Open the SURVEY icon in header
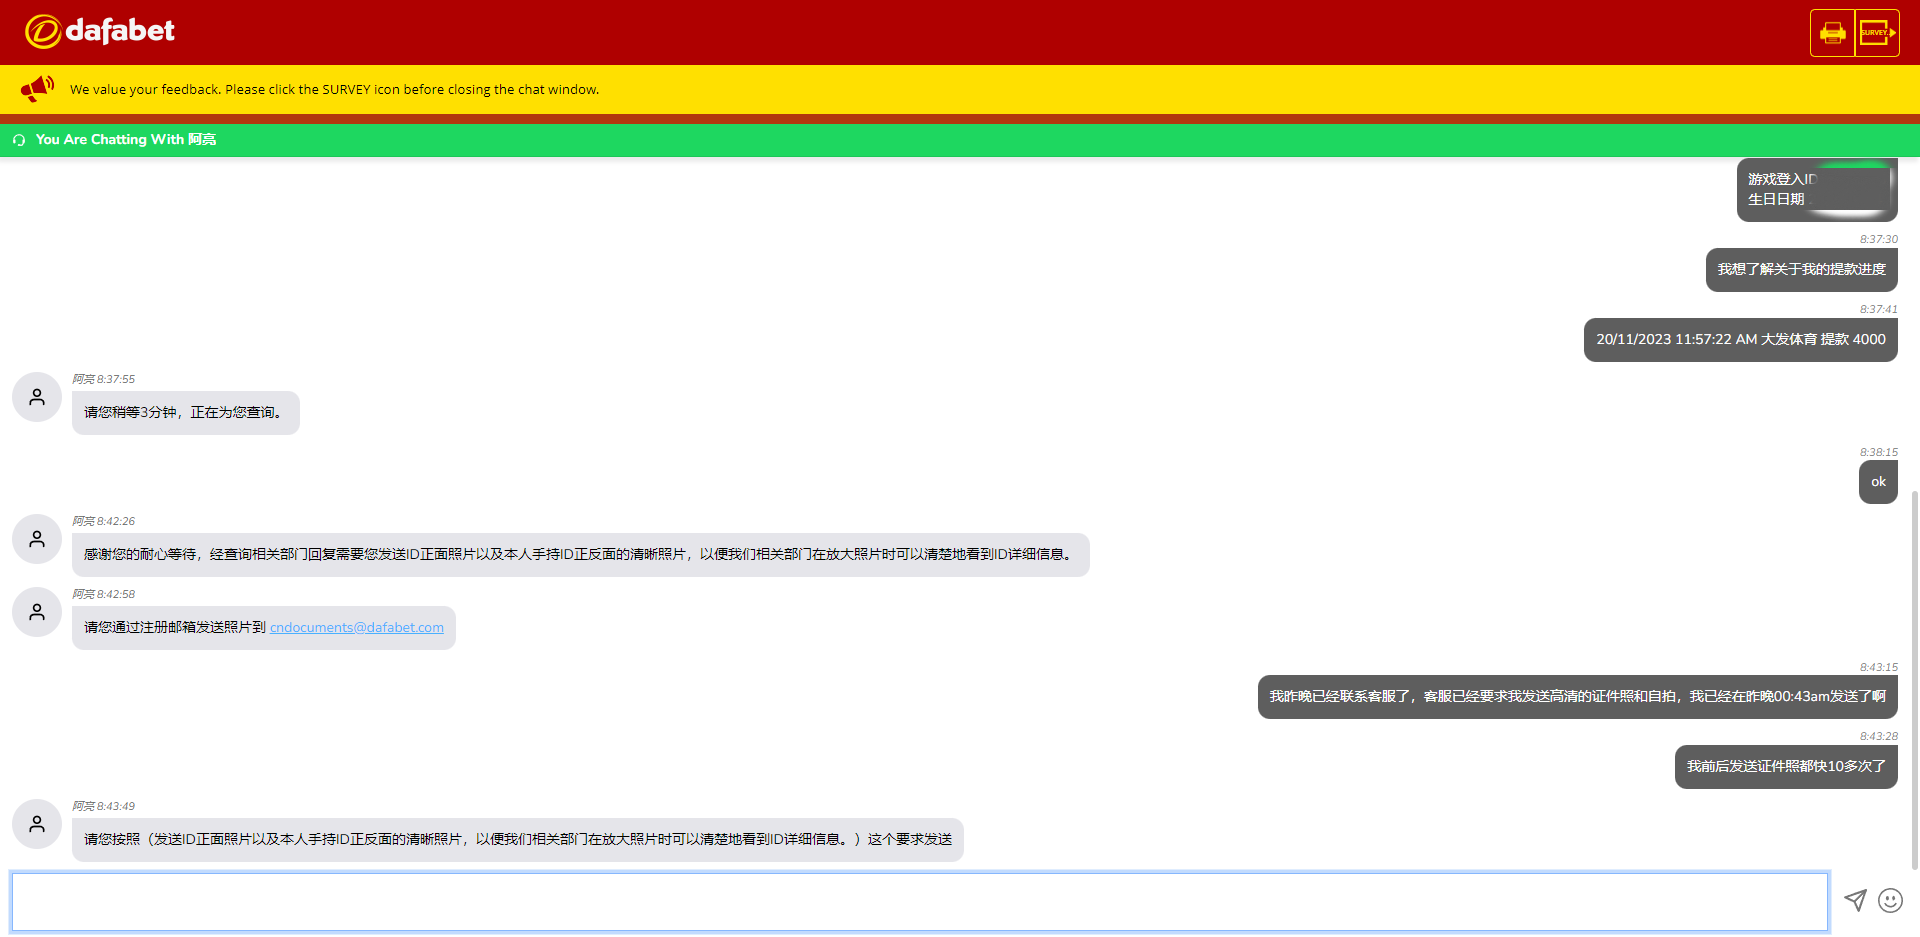Image resolution: width=1920 pixels, height=937 pixels. 1877,33
